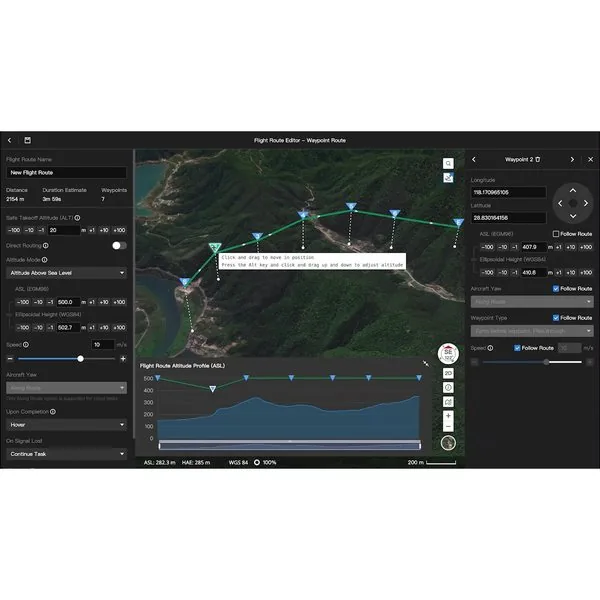Uncheck Follow Route for Waypoint Type
Viewport: 600px width, 600px height.
pos(556,318)
